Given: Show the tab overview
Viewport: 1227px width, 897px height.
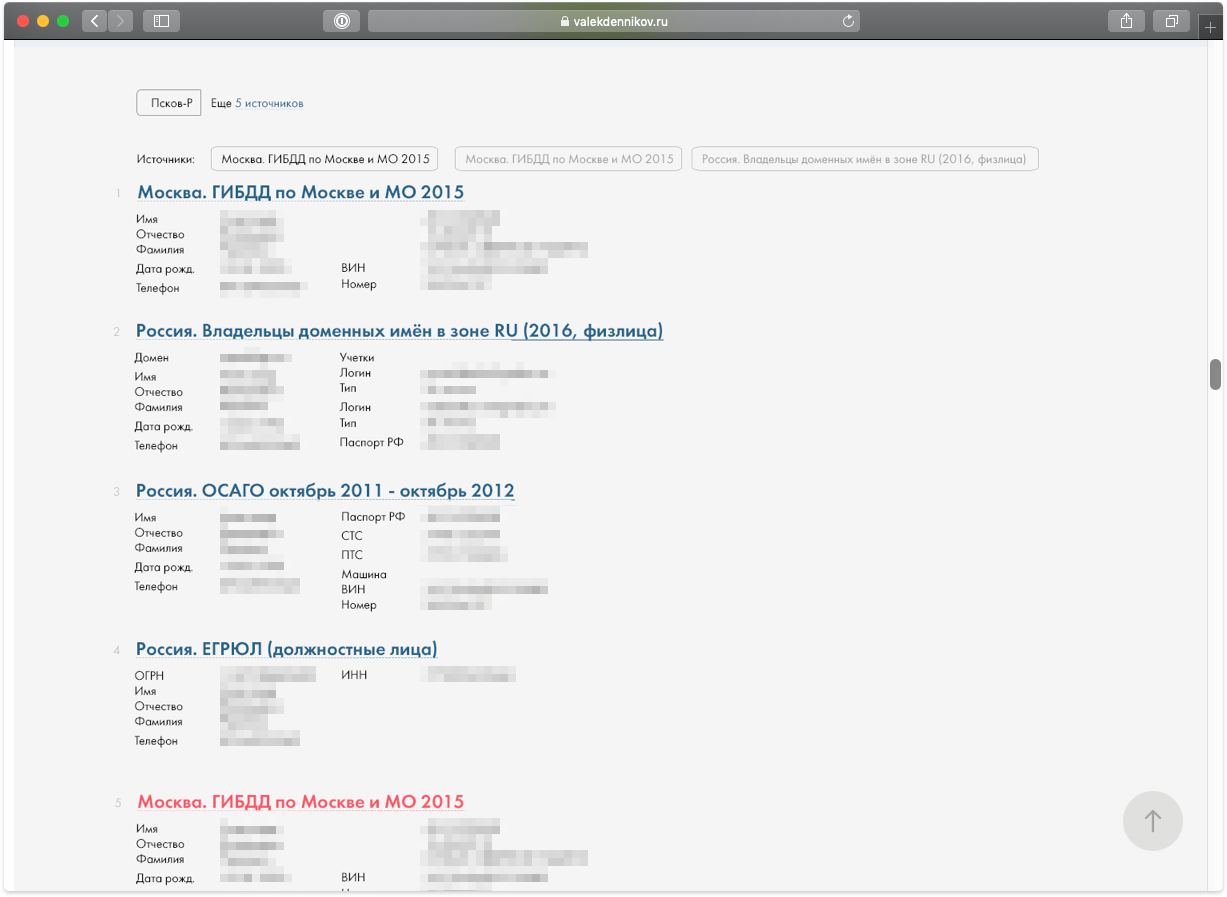Looking at the screenshot, I should pyautogui.click(x=1171, y=21).
